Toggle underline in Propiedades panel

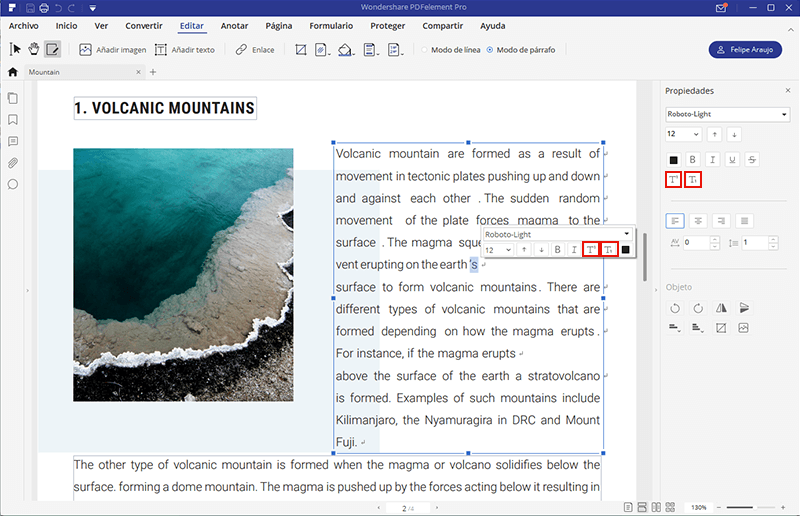pyautogui.click(x=732, y=160)
